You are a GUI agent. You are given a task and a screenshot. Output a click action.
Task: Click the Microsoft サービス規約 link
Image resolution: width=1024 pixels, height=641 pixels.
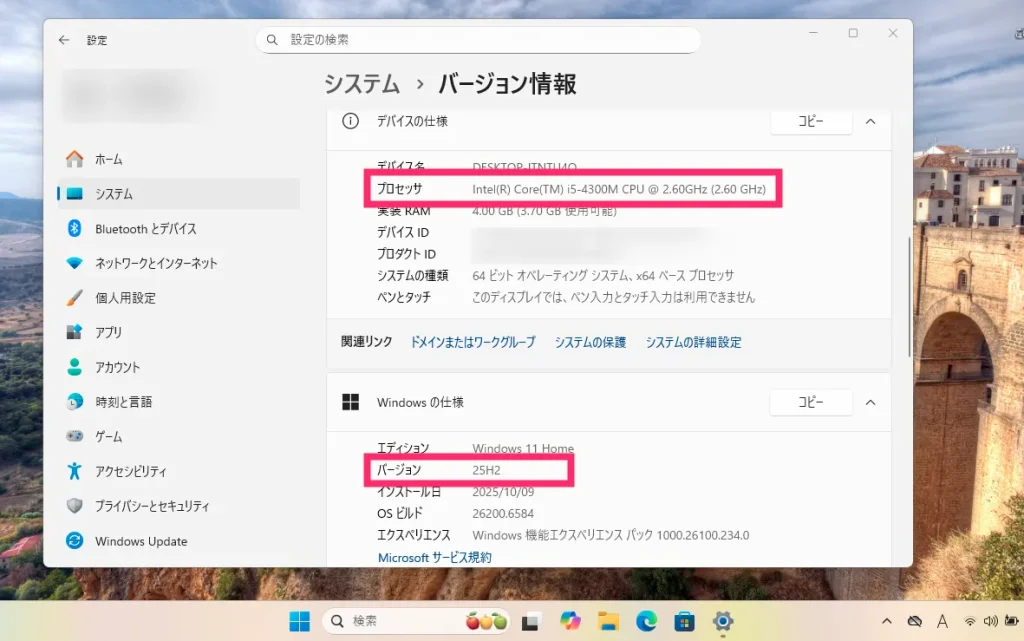[434, 557]
